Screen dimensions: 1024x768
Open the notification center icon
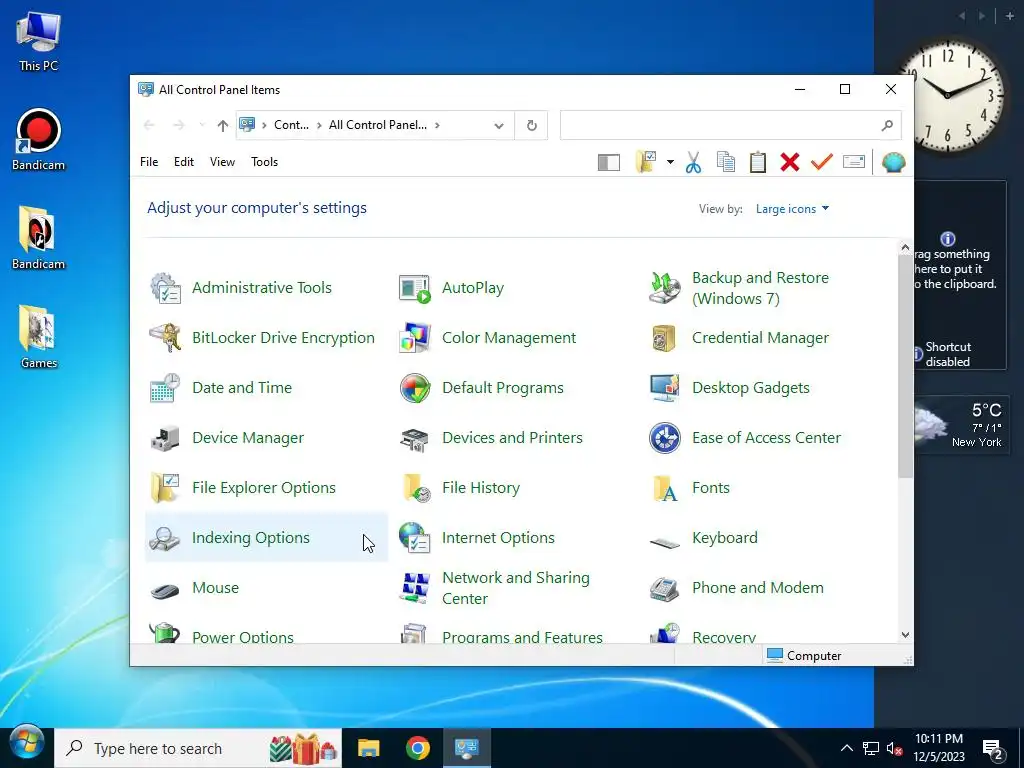(993, 749)
